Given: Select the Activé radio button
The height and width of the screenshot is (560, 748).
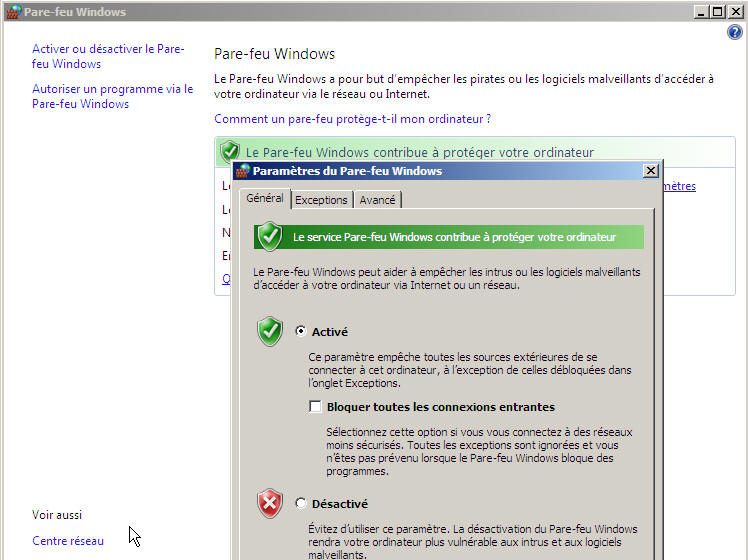Looking at the screenshot, I should (301, 331).
